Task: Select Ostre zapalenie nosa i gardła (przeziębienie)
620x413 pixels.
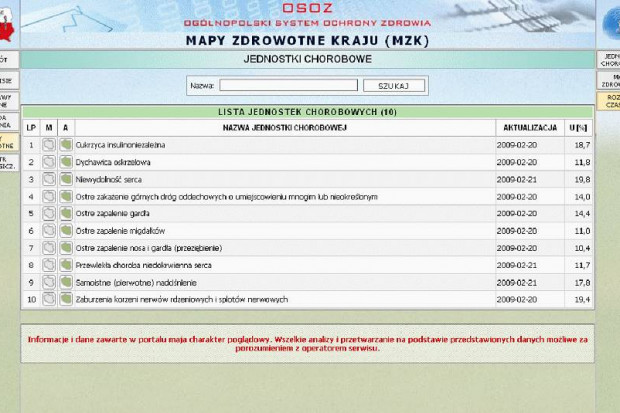Action: tap(149, 248)
